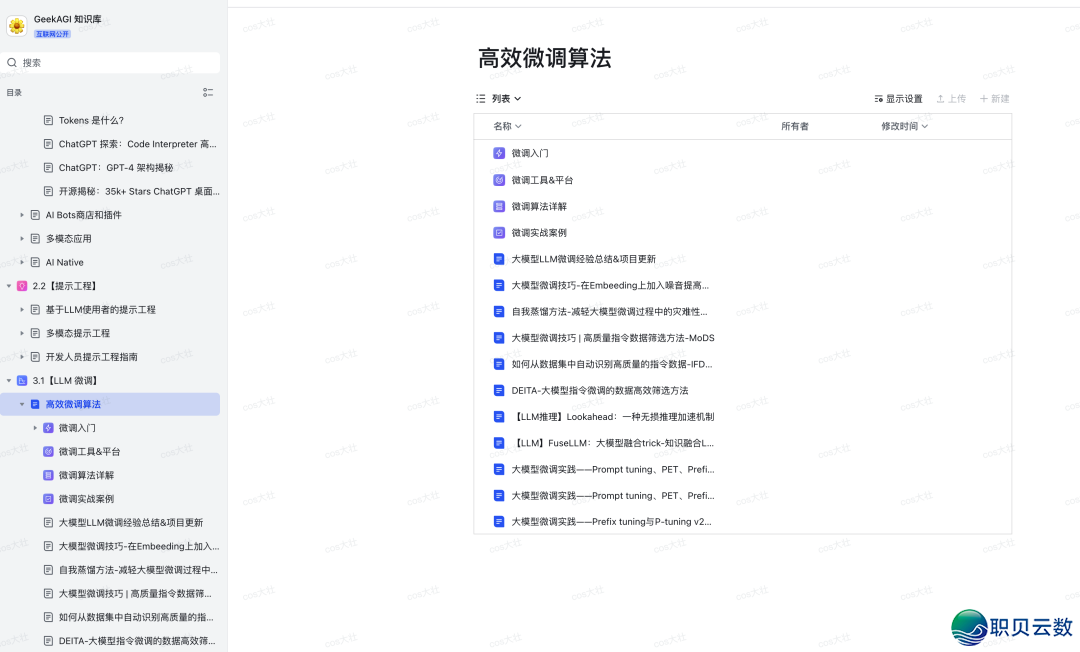Click the 微调实战案例 icon in the file list

pos(499,232)
